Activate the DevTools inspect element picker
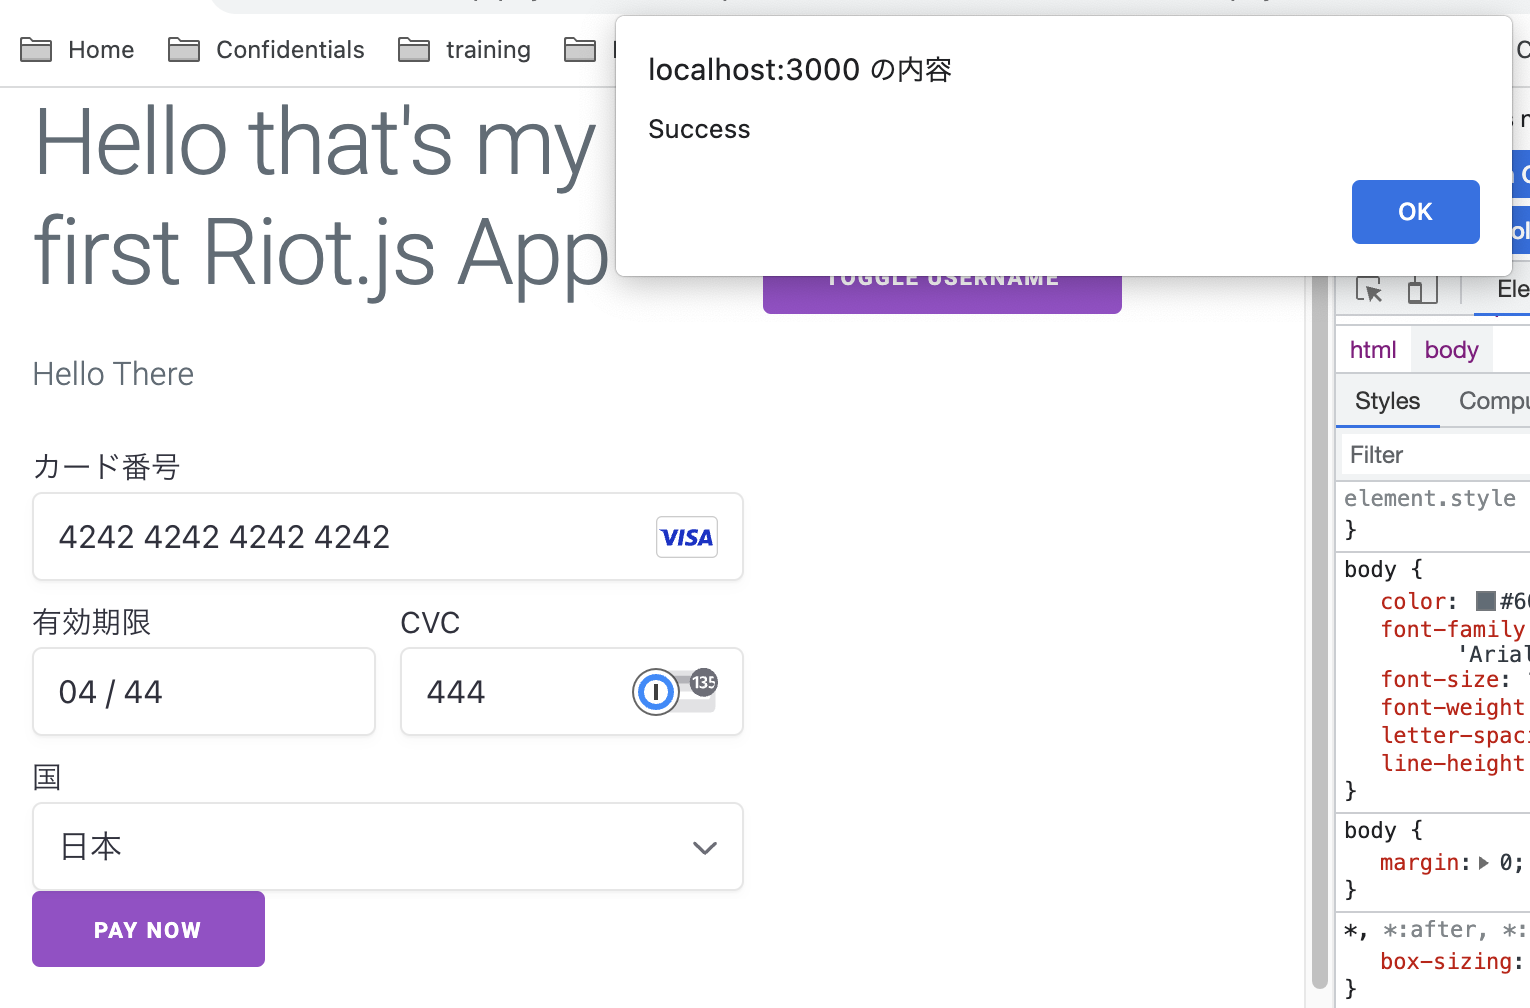 pyautogui.click(x=1369, y=290)
